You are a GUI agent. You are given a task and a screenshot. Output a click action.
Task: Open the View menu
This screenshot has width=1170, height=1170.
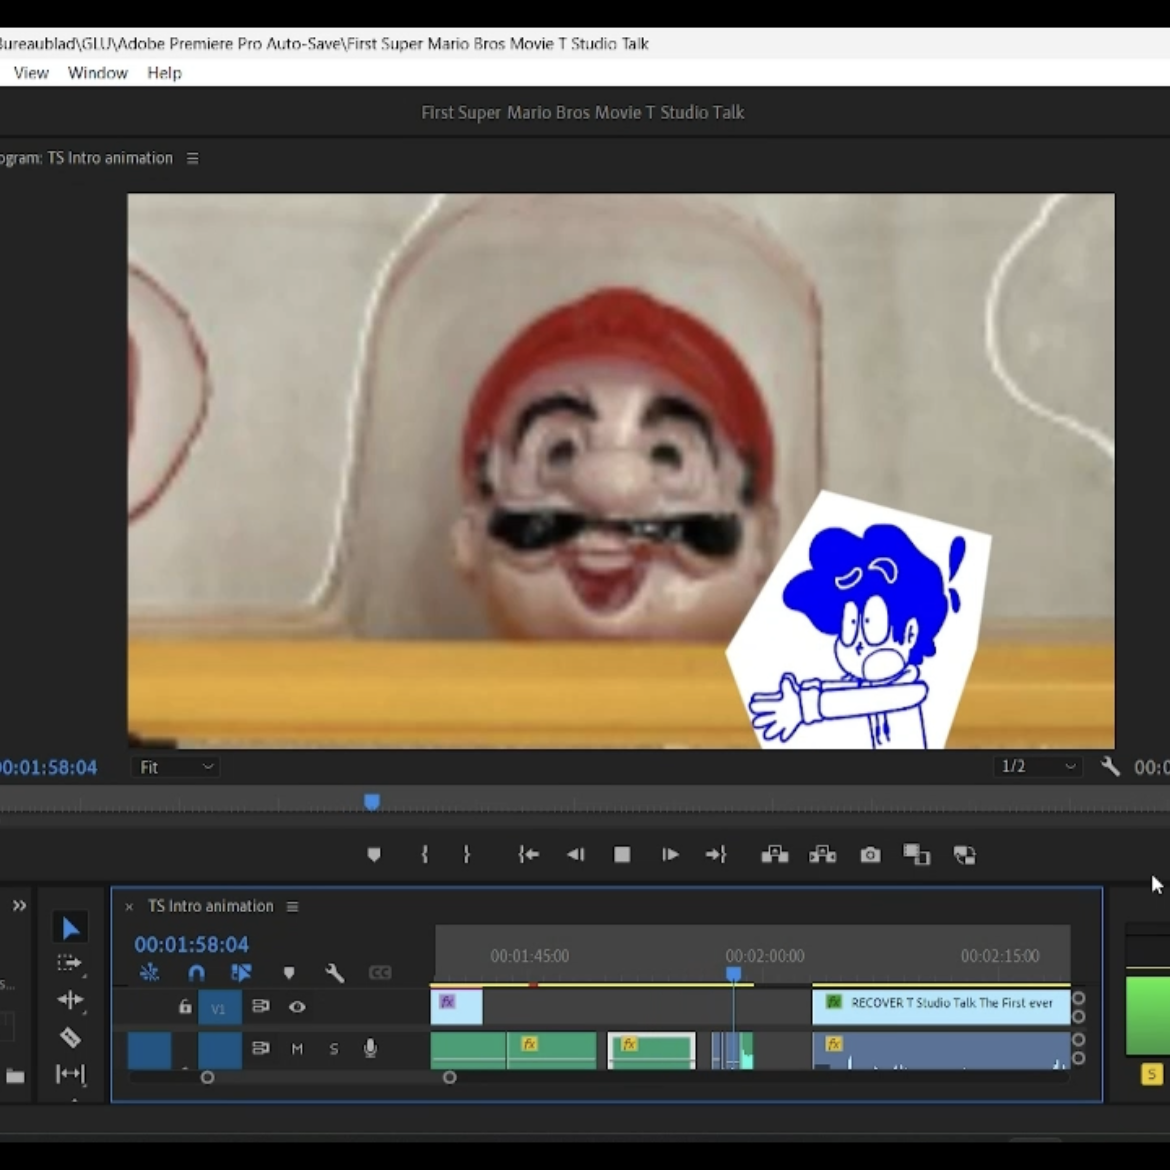pos(31,72)
